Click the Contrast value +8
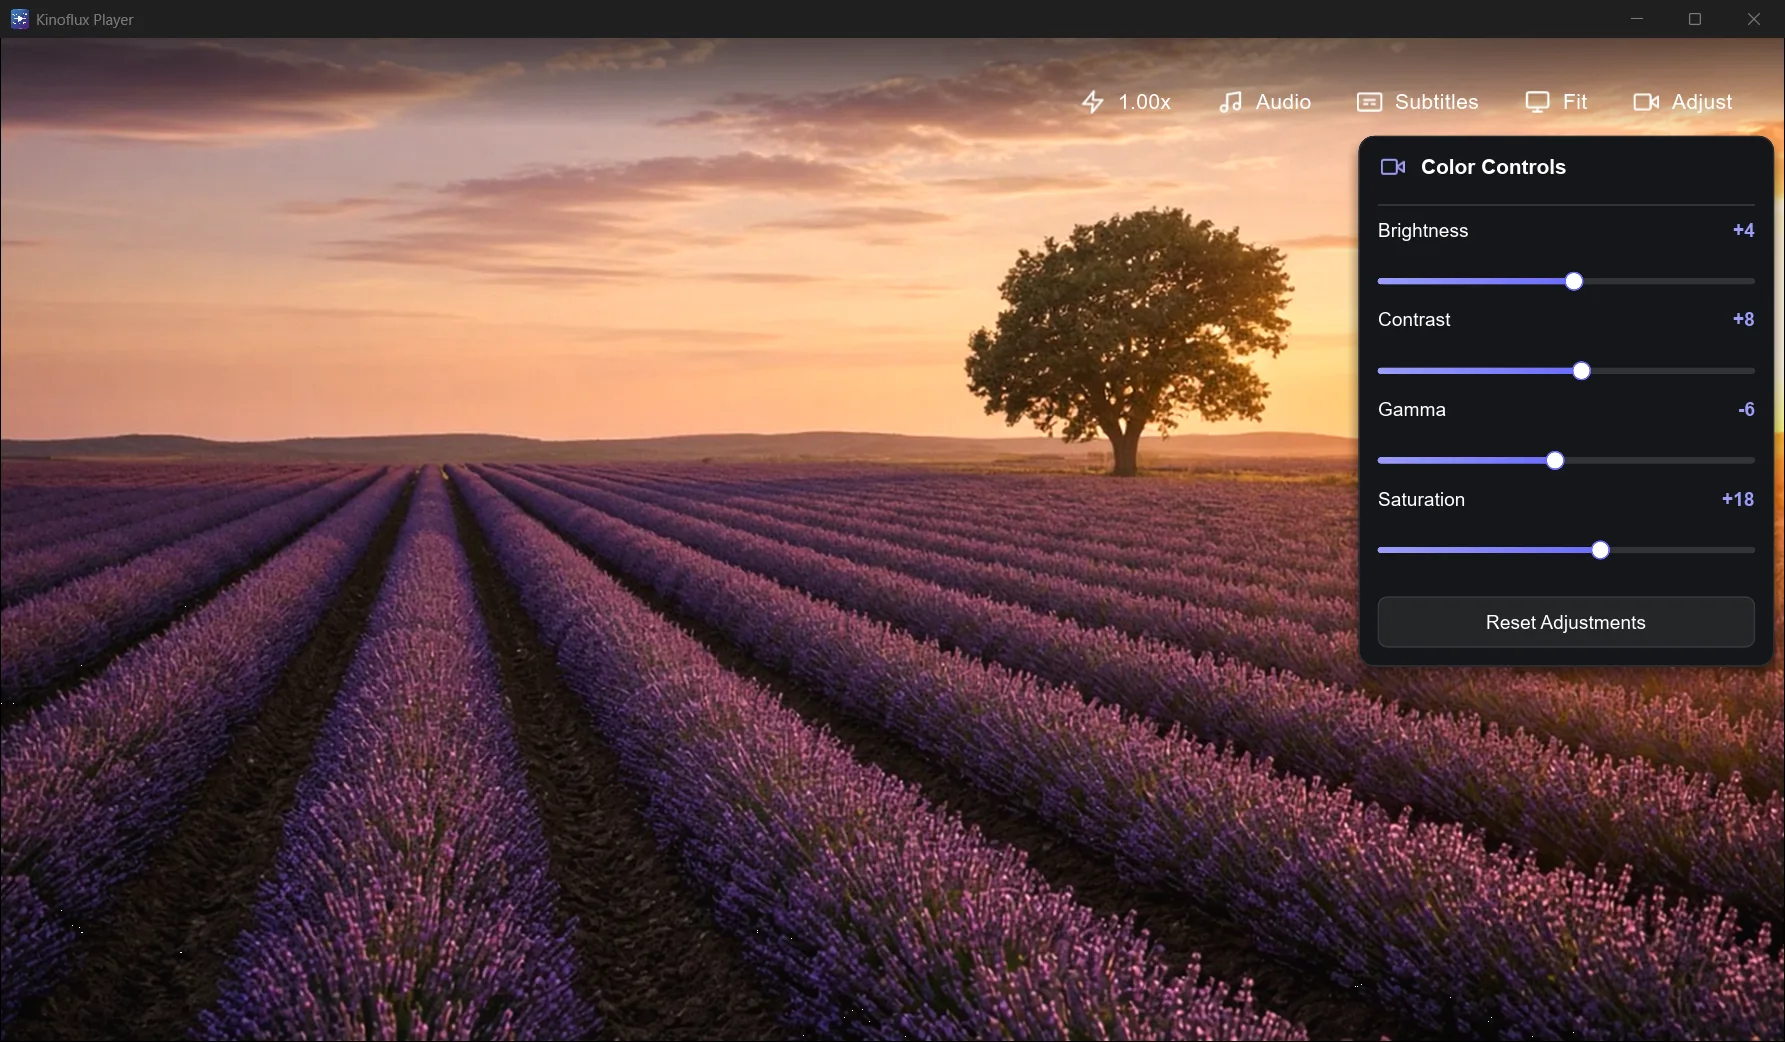This screenshot has height=1042, width=1785. coord(1743,319)
